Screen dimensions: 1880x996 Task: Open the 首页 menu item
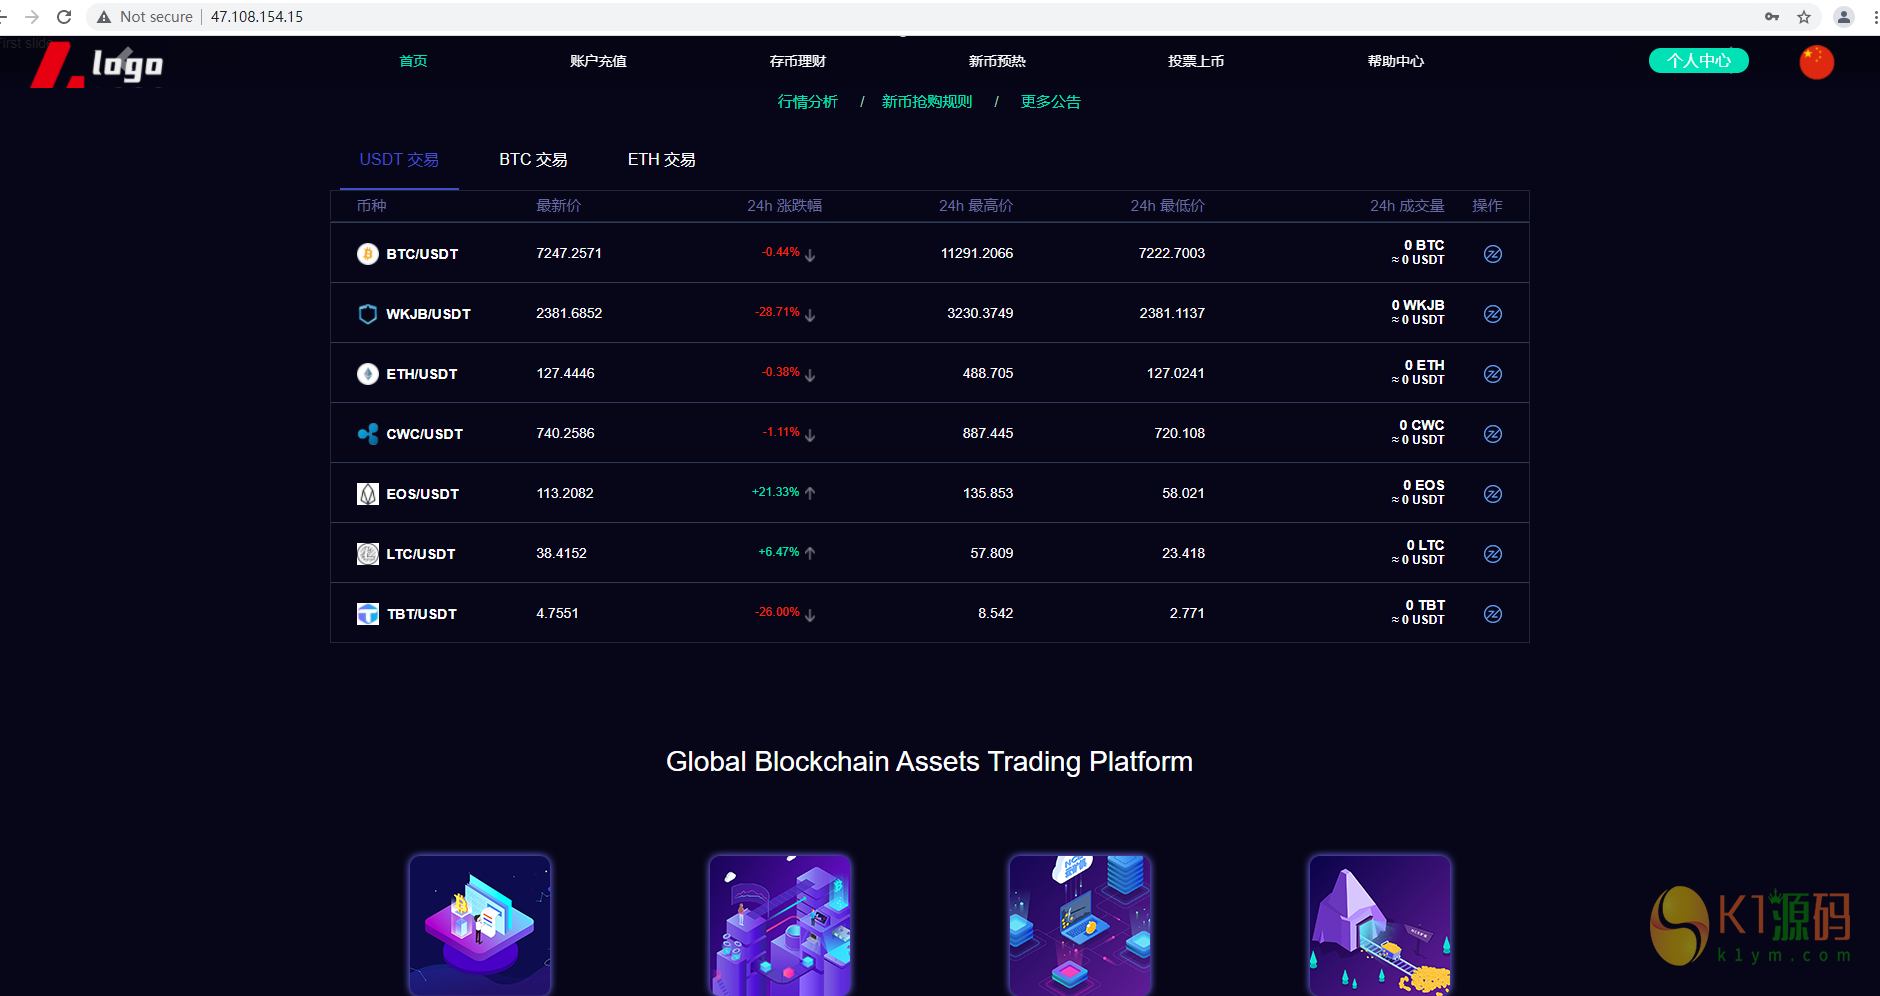click(x=413, y=61)
